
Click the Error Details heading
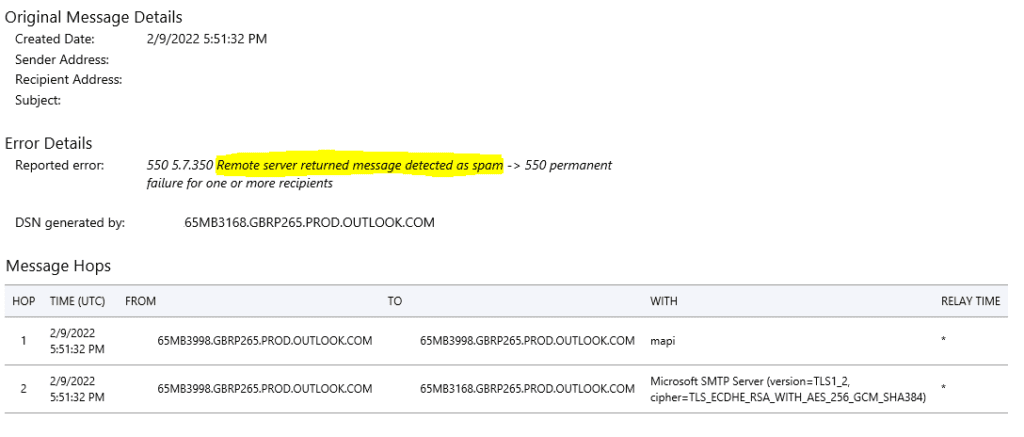(48, 143)
